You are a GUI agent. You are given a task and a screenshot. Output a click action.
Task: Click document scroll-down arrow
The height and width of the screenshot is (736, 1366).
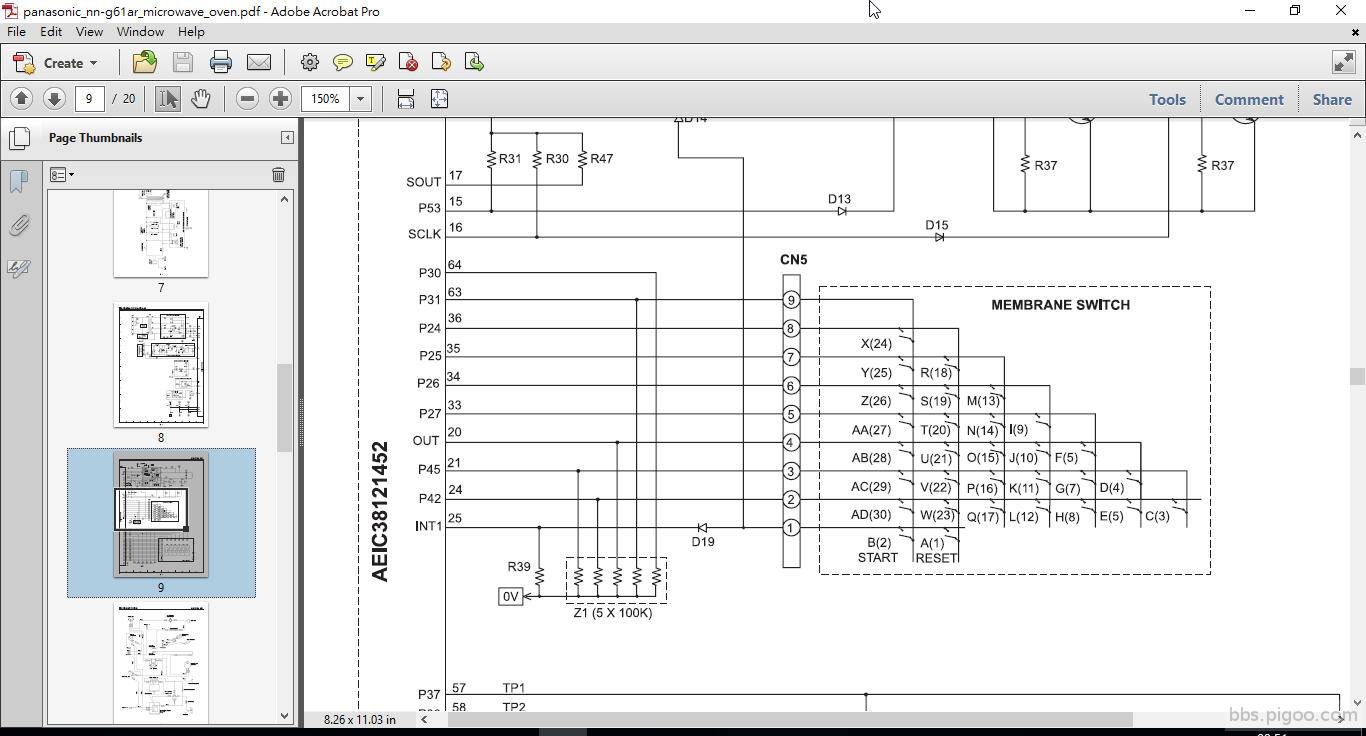click(x=1357, y=703)
